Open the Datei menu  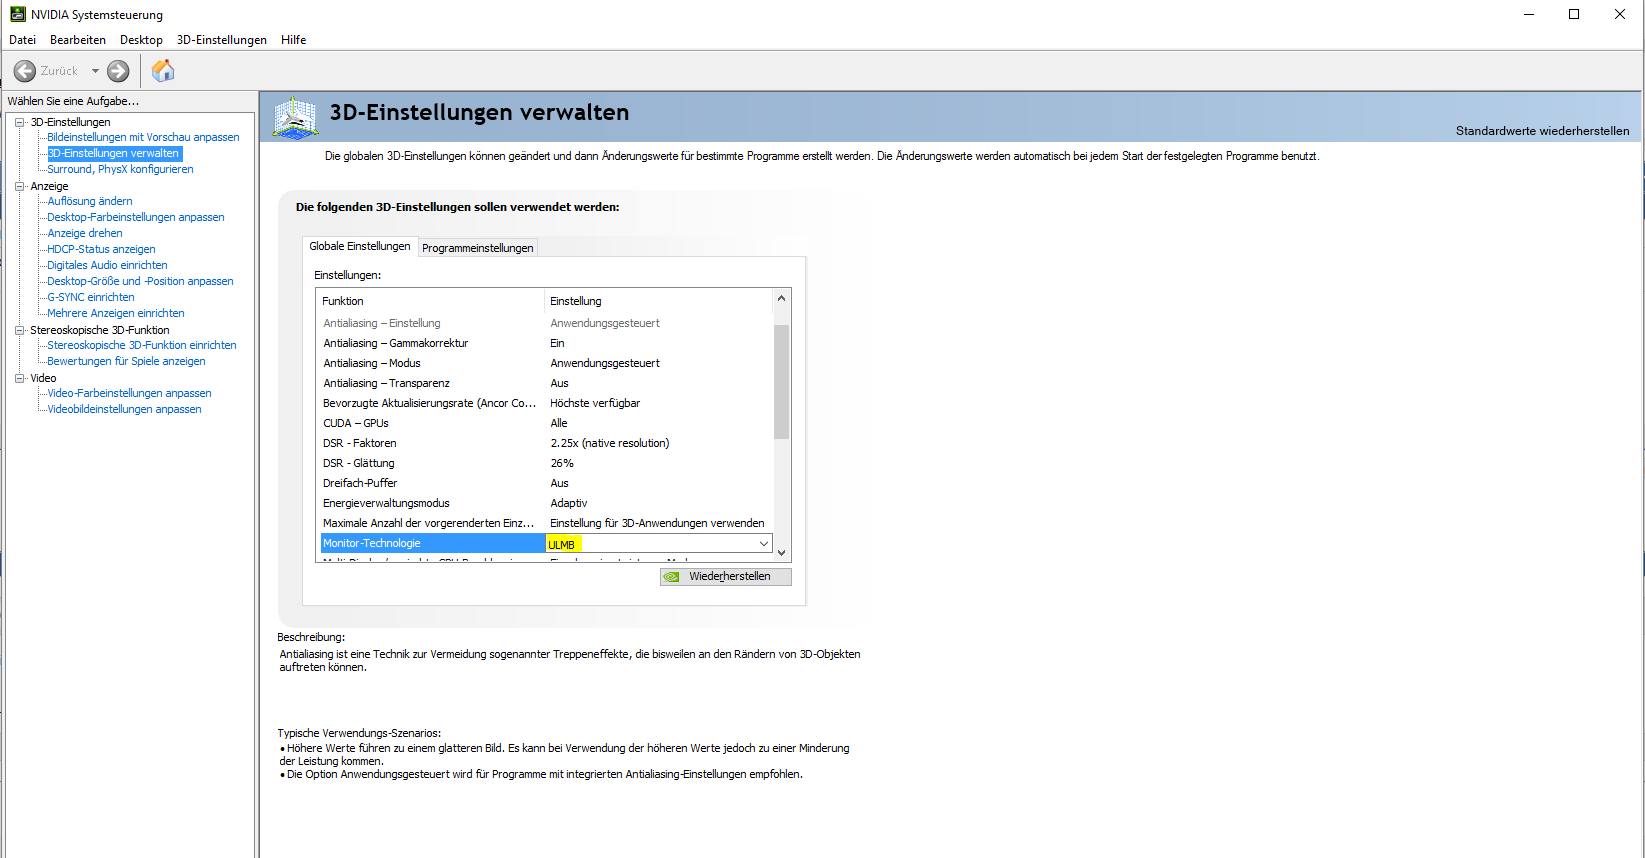click(x=22, y=40)
